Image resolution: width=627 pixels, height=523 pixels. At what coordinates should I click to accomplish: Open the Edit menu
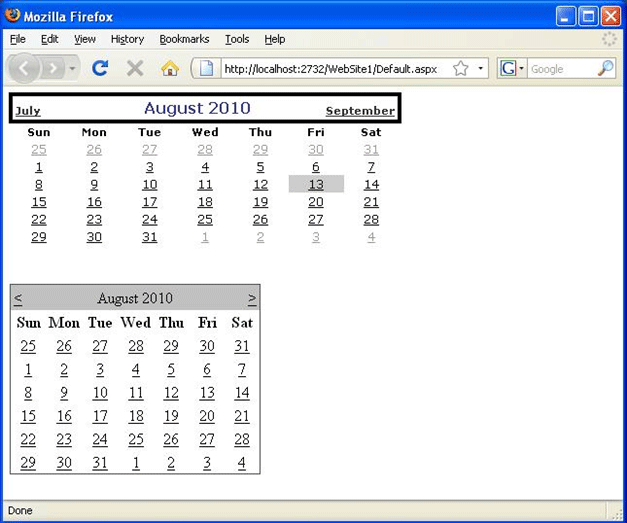coord(50,39)
